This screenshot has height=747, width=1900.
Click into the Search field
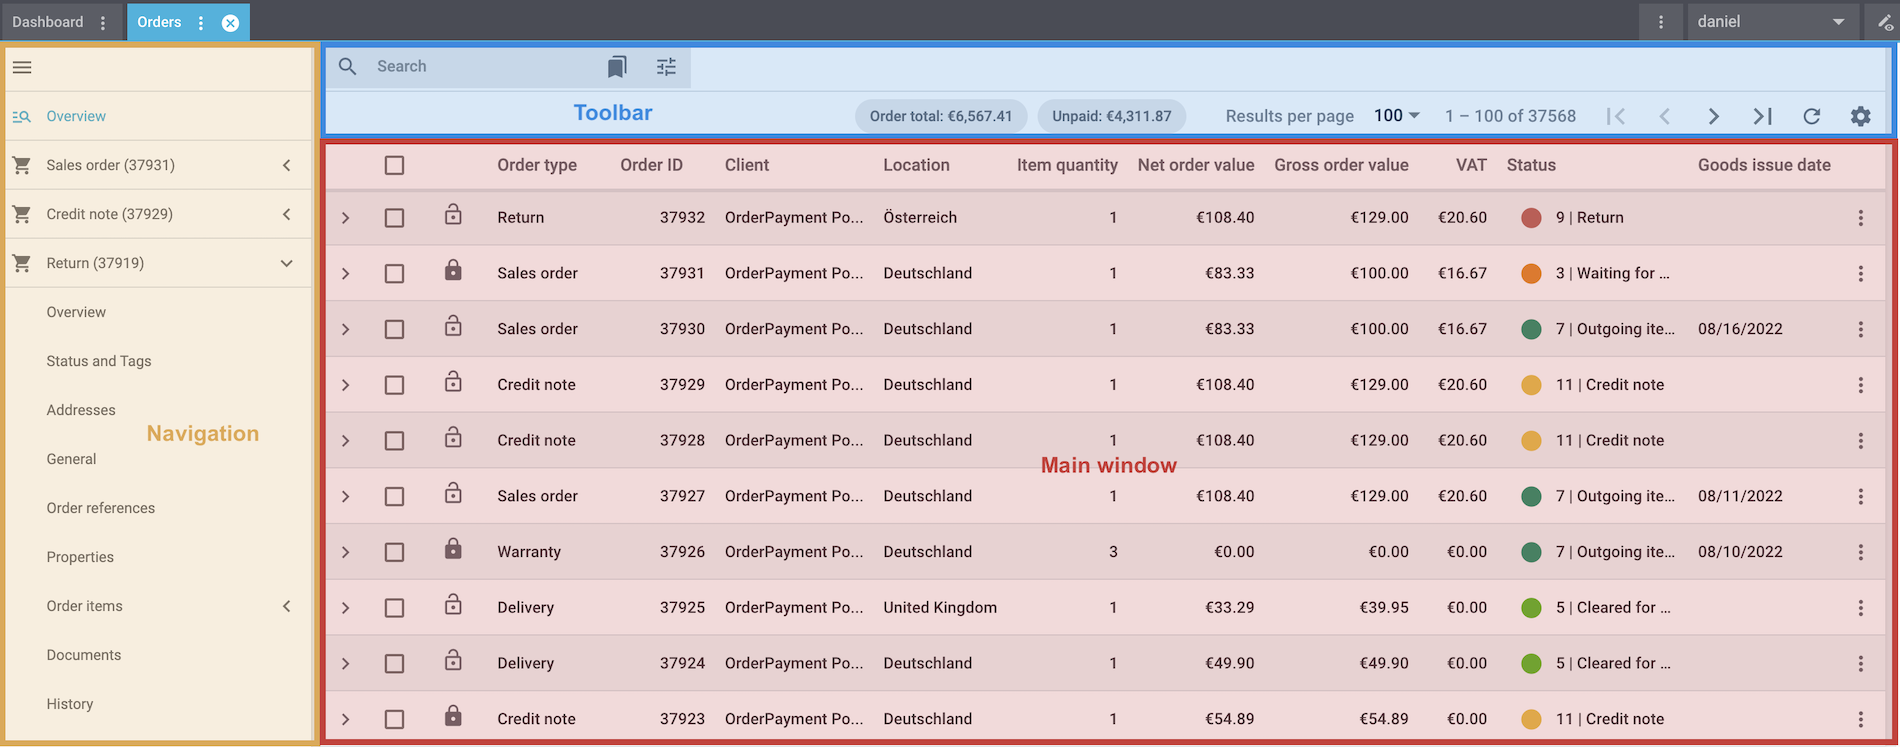[480, 67]
